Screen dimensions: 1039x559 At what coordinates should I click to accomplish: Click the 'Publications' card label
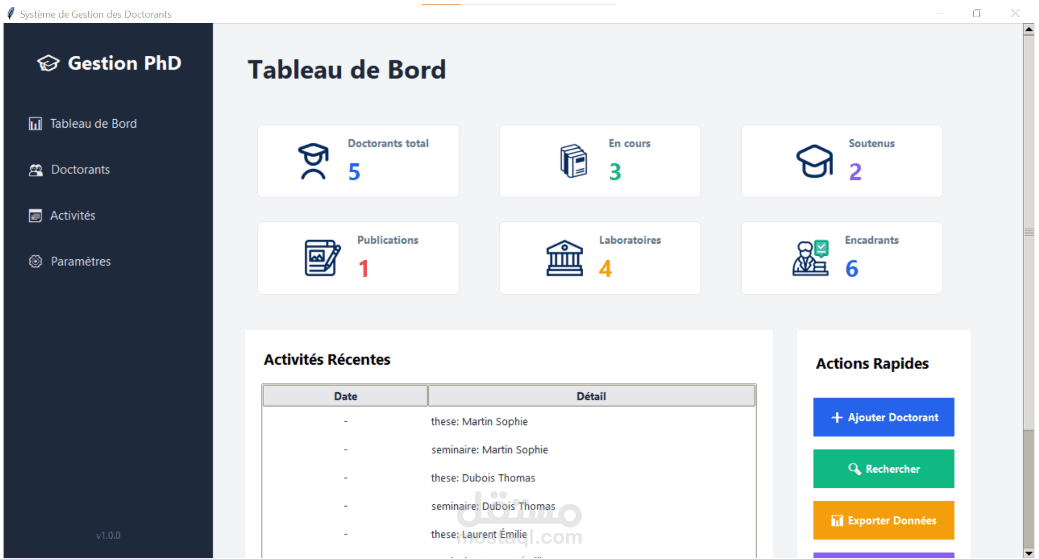coord(388,240)
